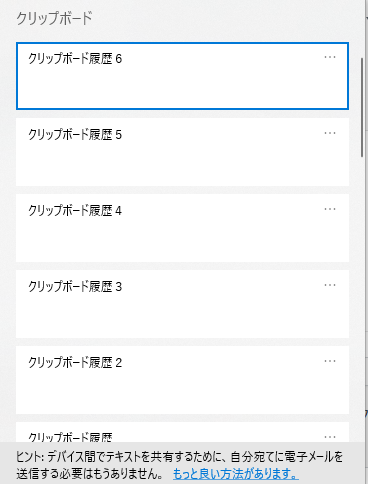The width and height of the screenshot is (368, 484).
Task: Select clipboard item クリップボード履歴 2
Action: tap(182, 380)
